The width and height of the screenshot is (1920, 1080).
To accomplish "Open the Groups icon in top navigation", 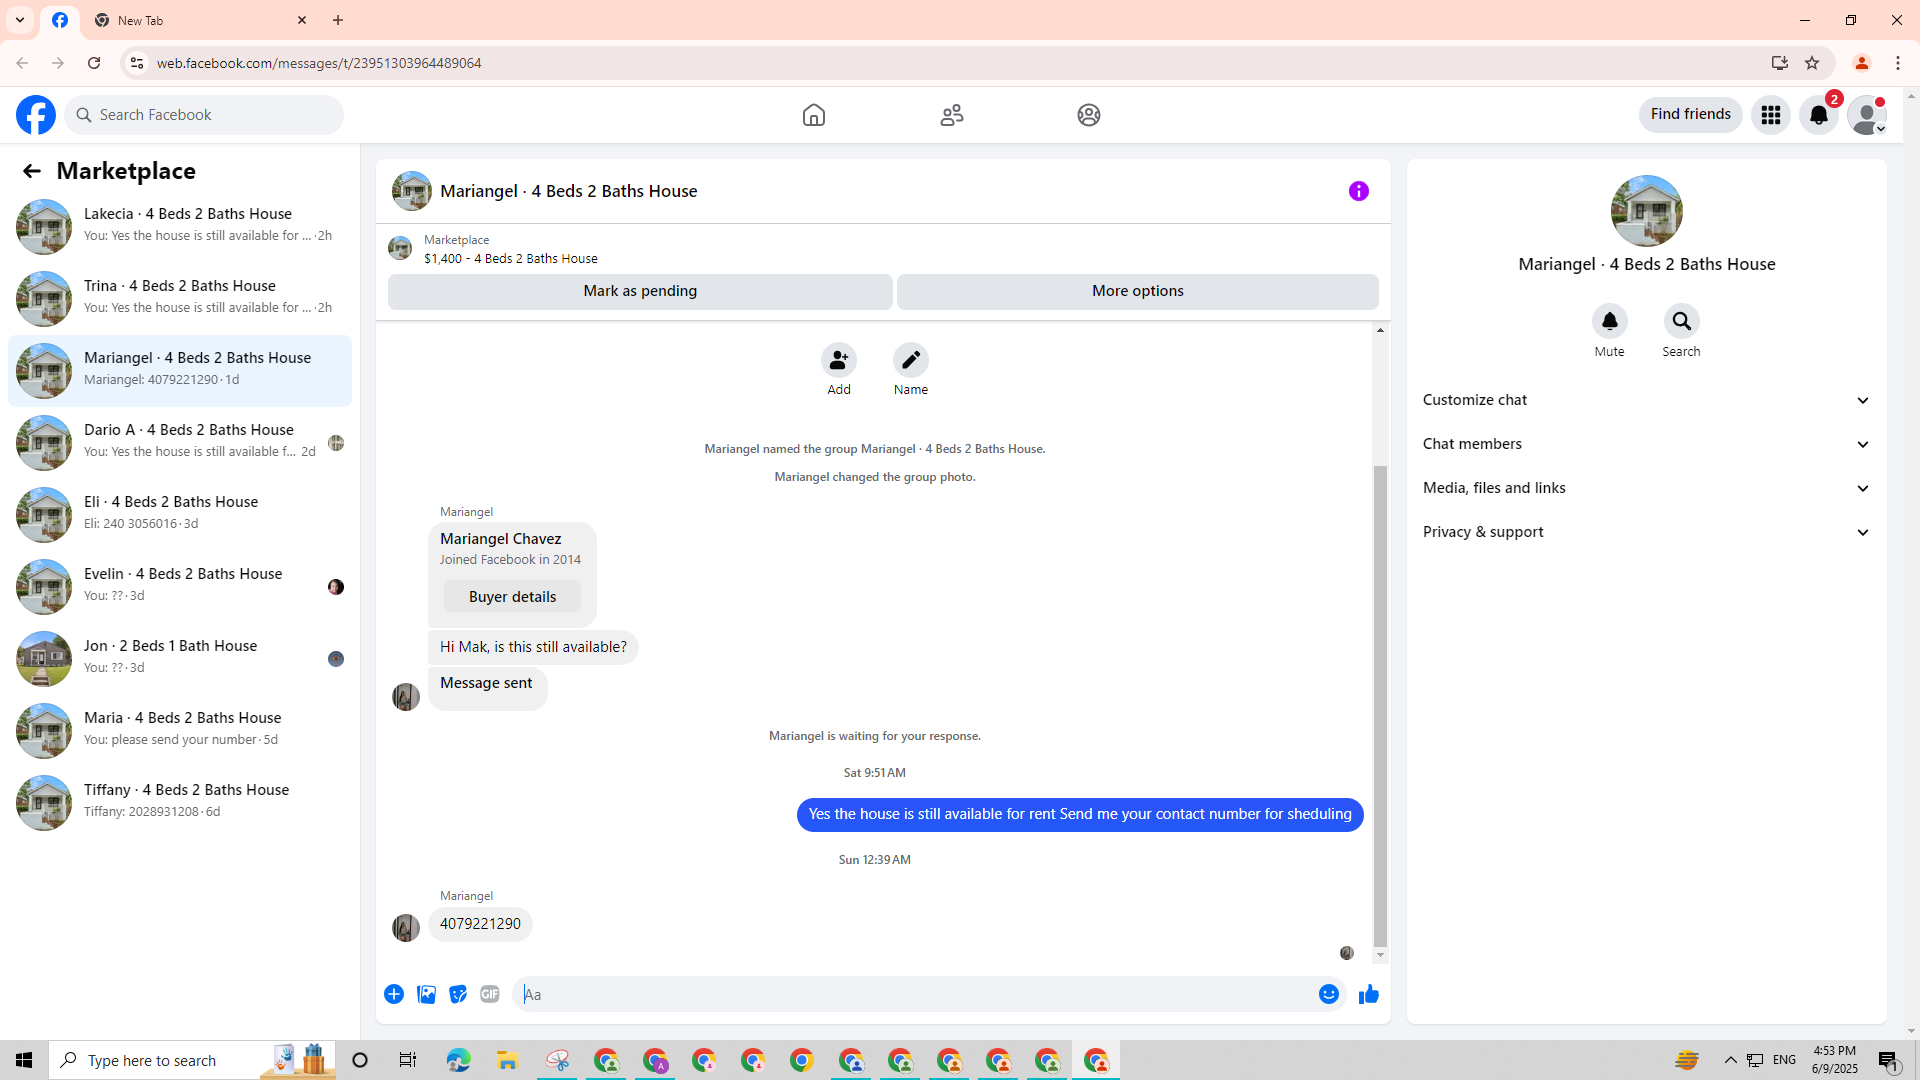I will pyautogui.click(x=1089, y=115).
